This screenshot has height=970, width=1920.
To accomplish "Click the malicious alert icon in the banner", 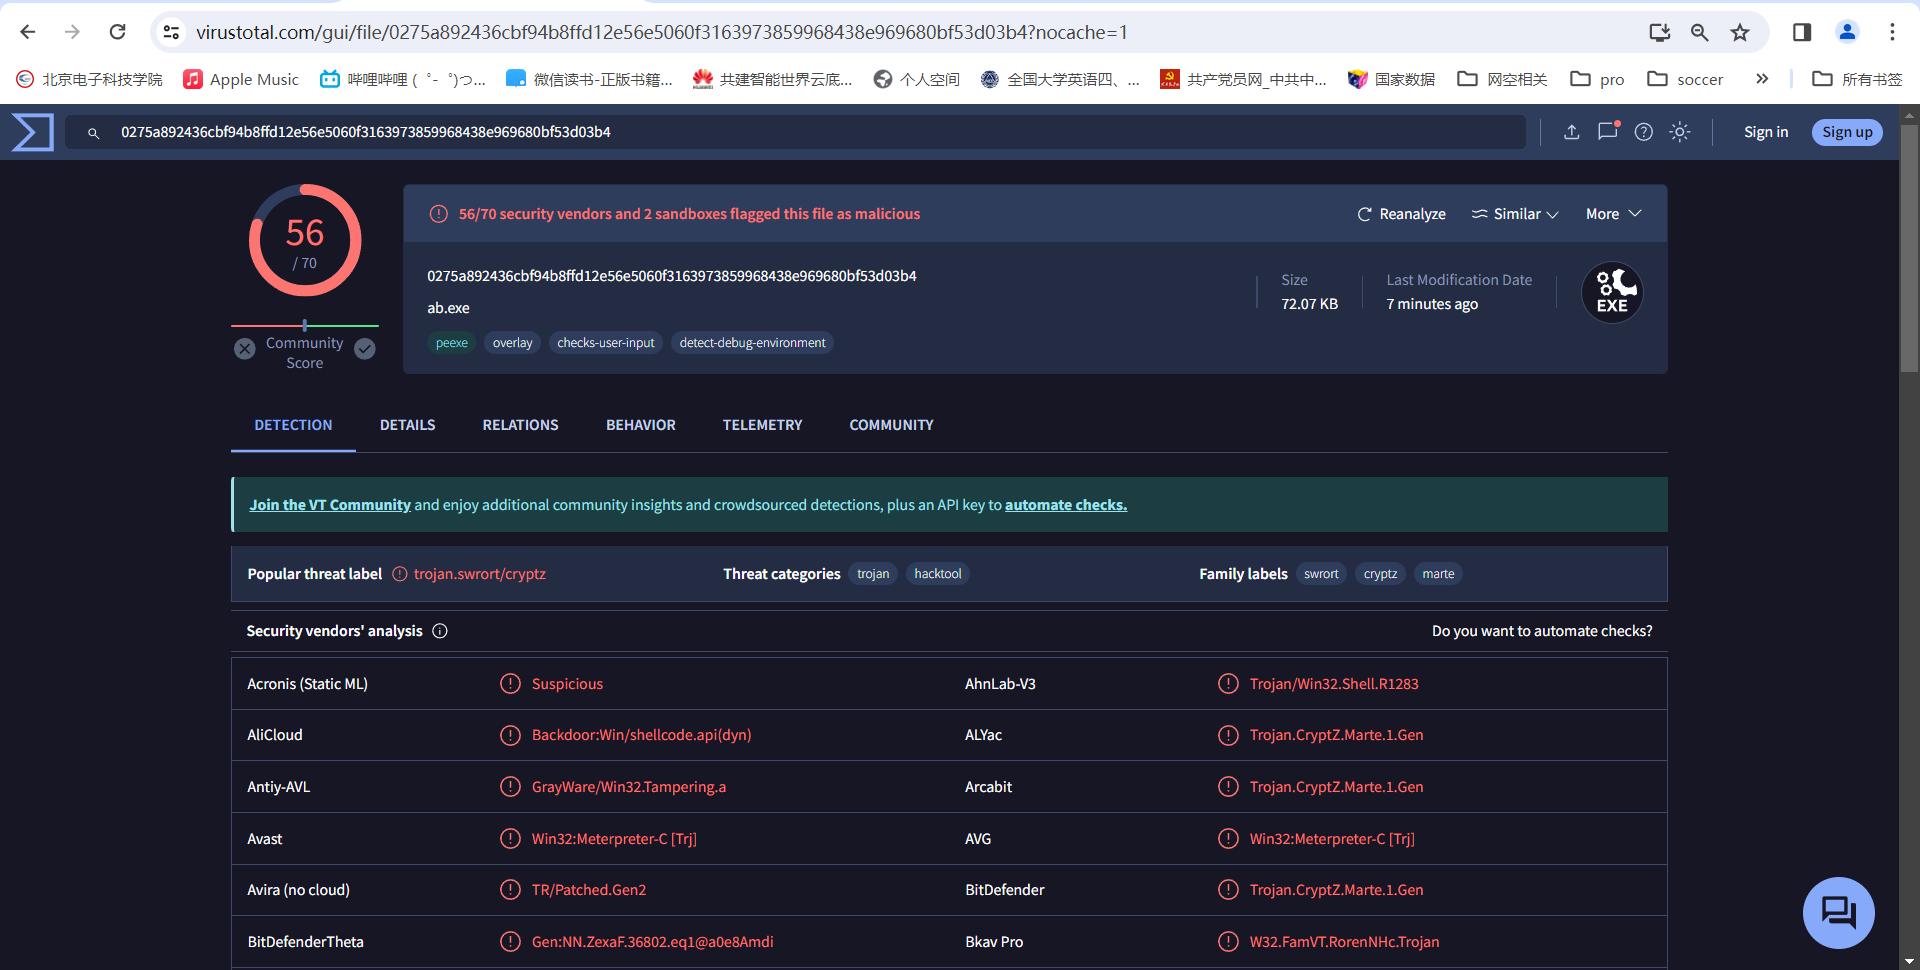I will tap(438, 214).
